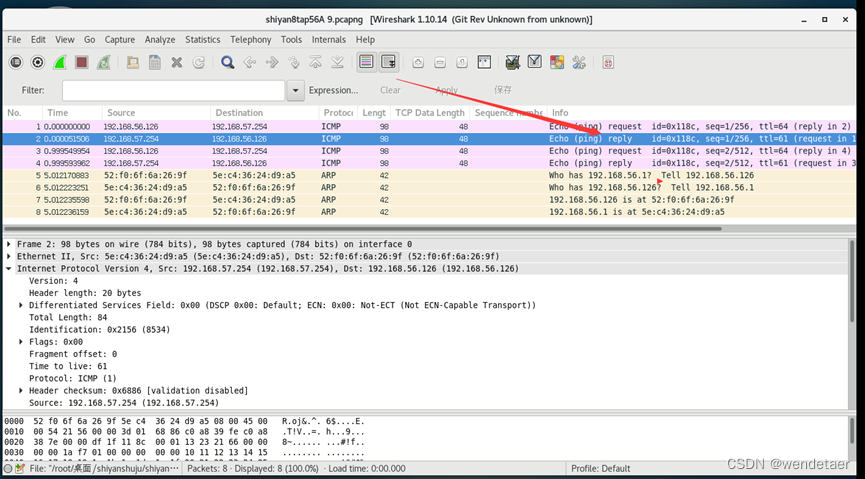Open the Edit menu
The image size is (865, 479).
click(38, 40)
